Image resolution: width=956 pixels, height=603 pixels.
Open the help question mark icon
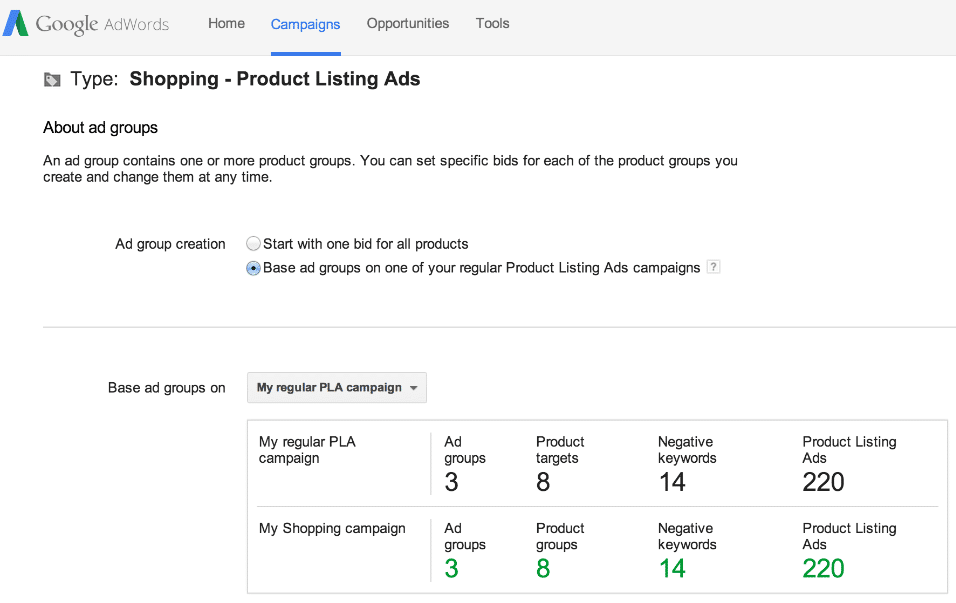713,267
